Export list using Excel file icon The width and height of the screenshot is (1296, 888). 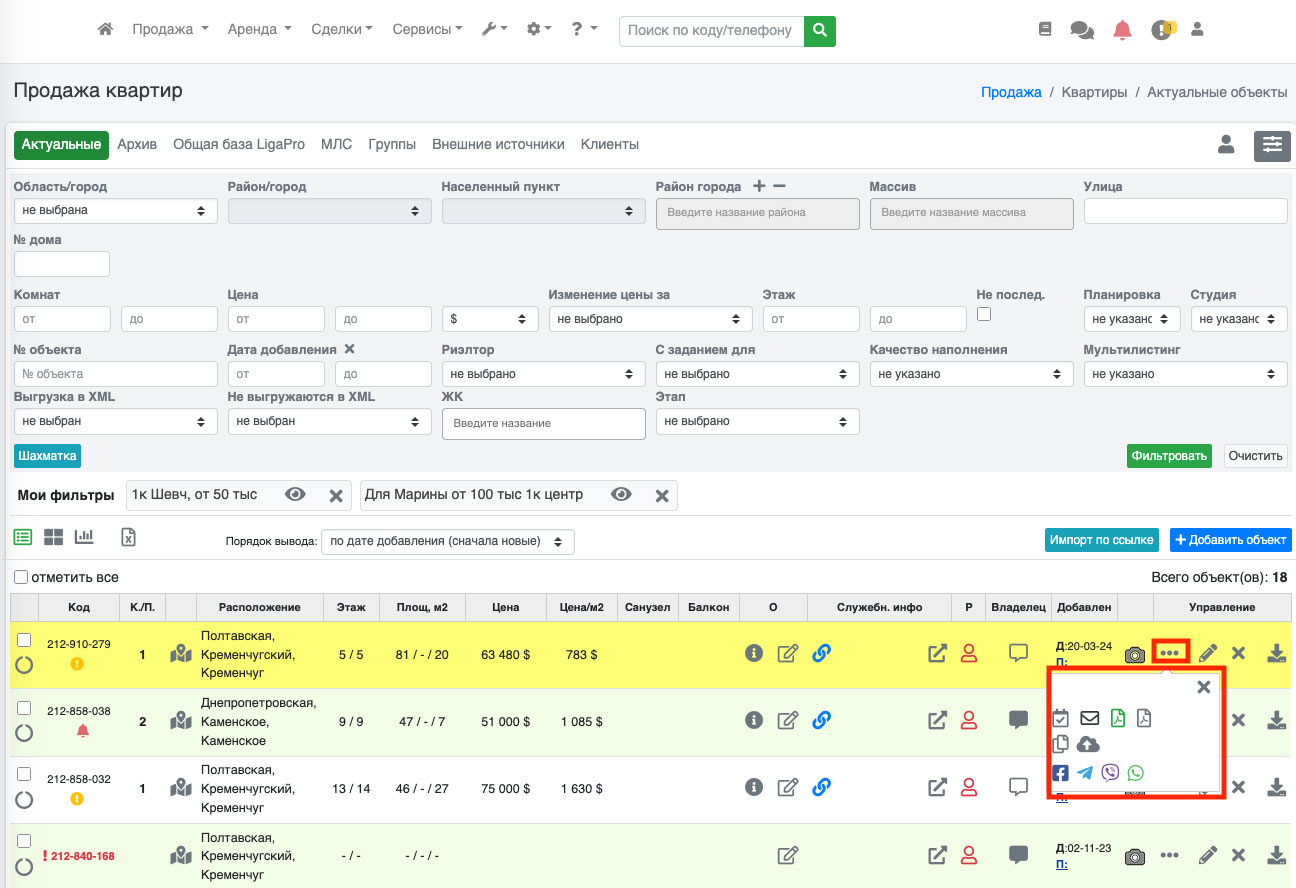point(128,537)
